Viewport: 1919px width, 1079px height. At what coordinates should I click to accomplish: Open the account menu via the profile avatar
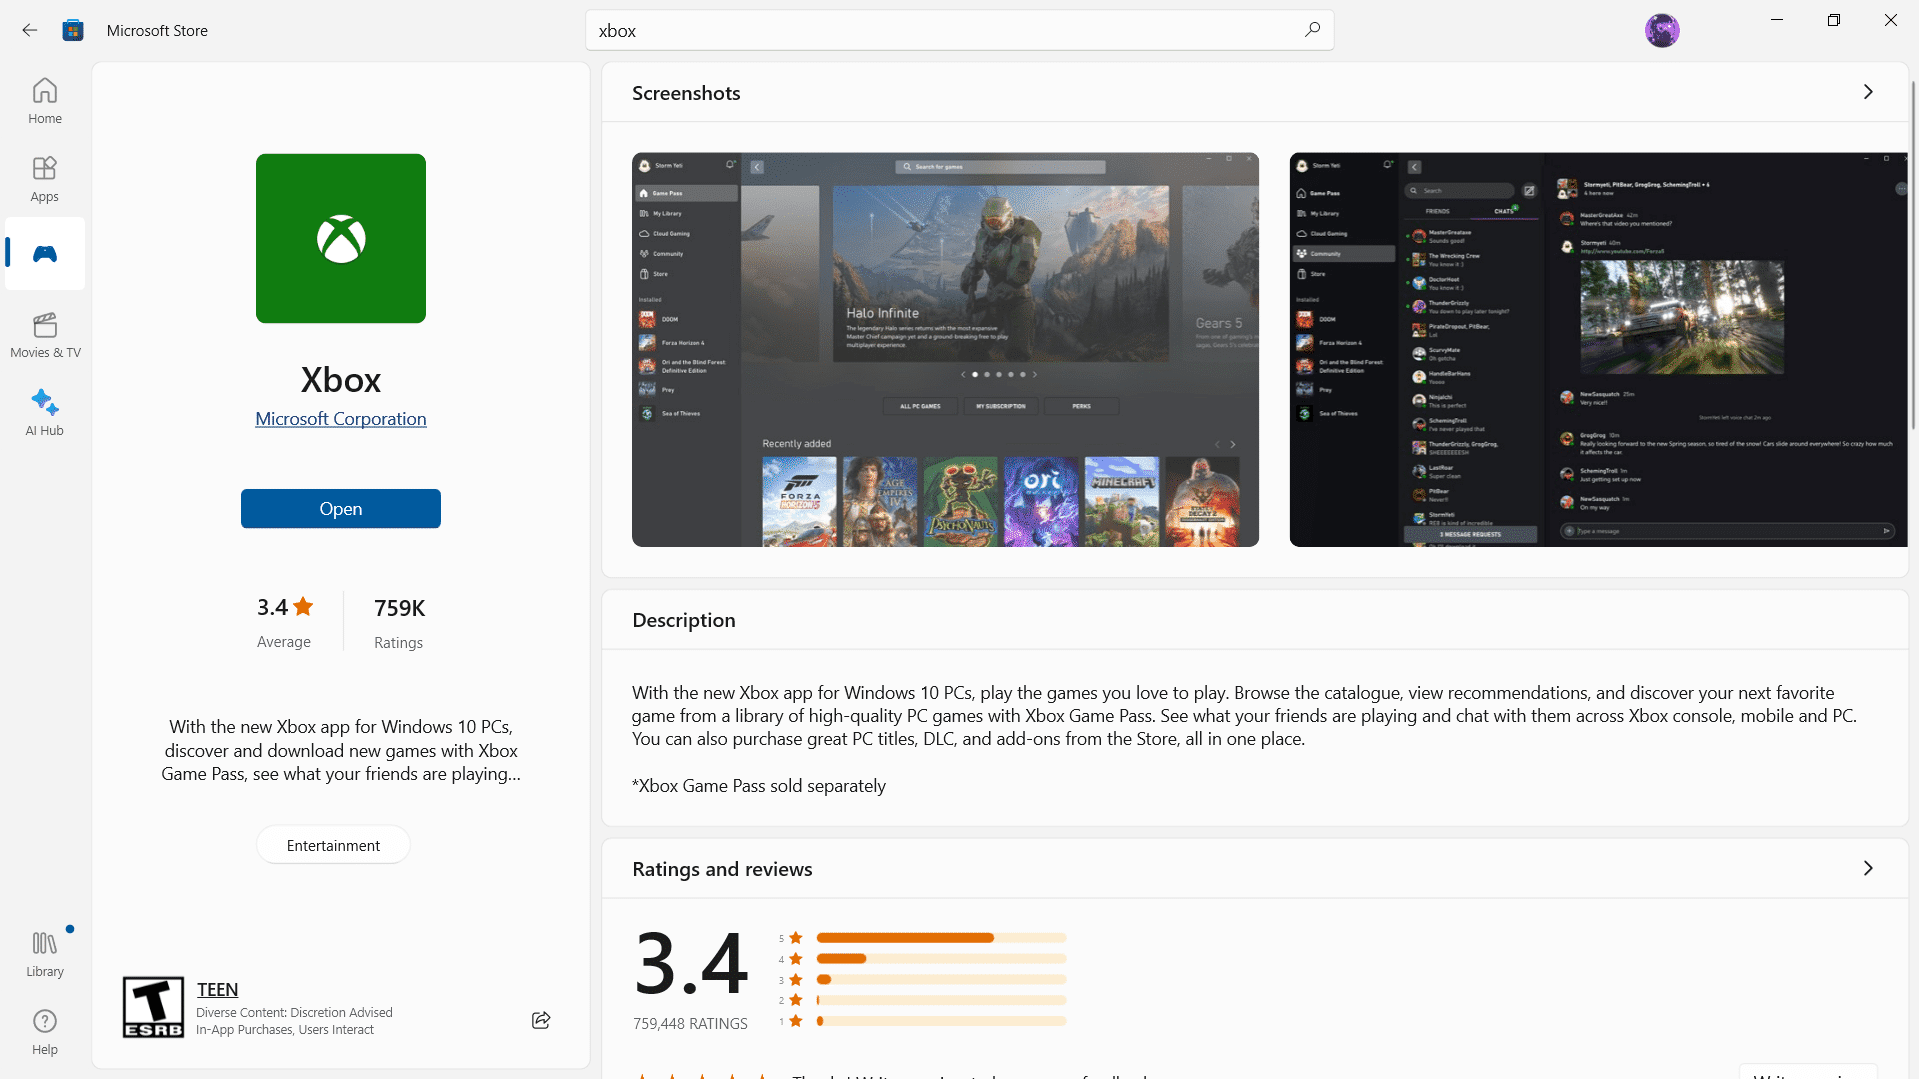(1662, 30)
